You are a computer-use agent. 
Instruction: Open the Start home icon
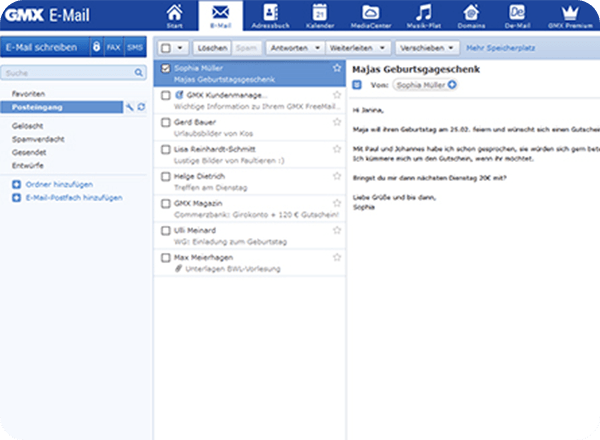pos(174,15)
